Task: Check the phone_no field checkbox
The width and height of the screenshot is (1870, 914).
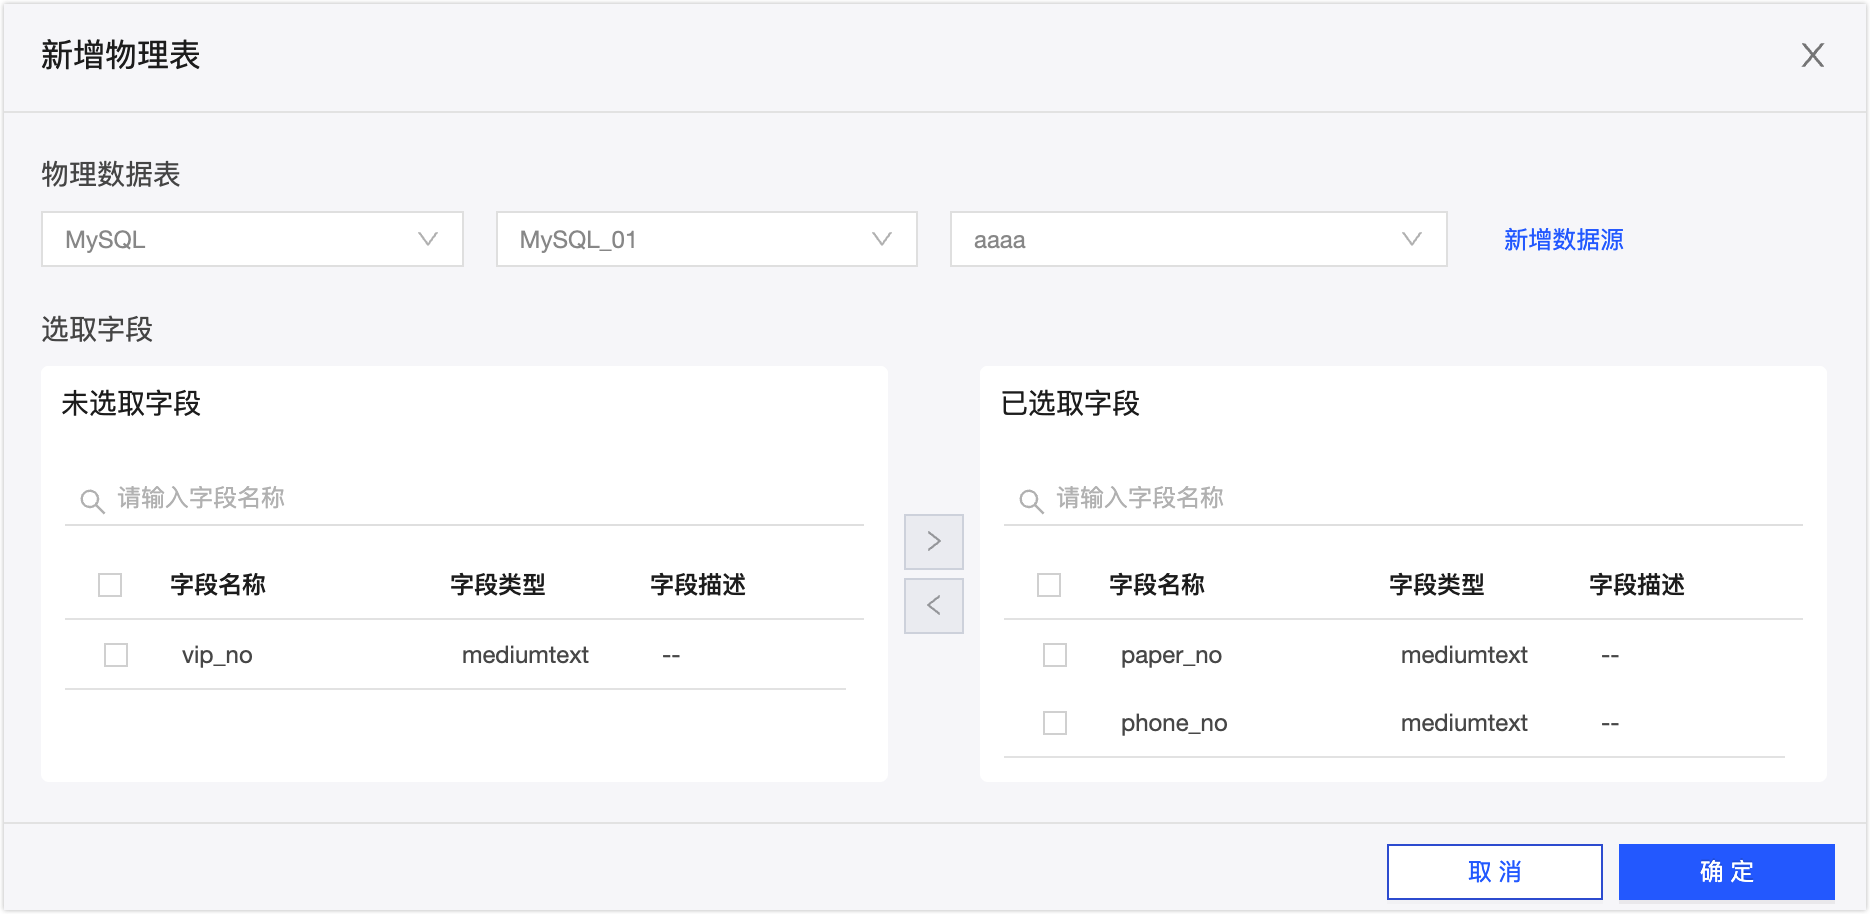Action: 1055,723
